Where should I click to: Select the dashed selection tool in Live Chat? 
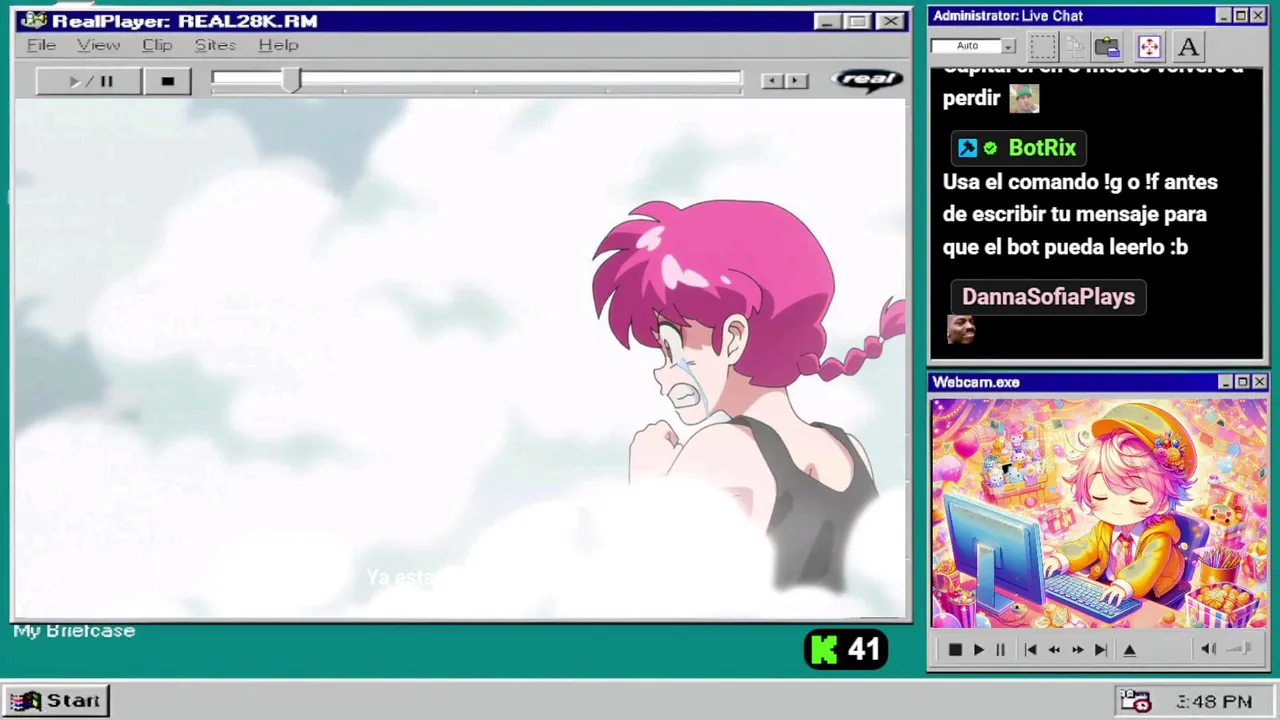click(1043, 46)
